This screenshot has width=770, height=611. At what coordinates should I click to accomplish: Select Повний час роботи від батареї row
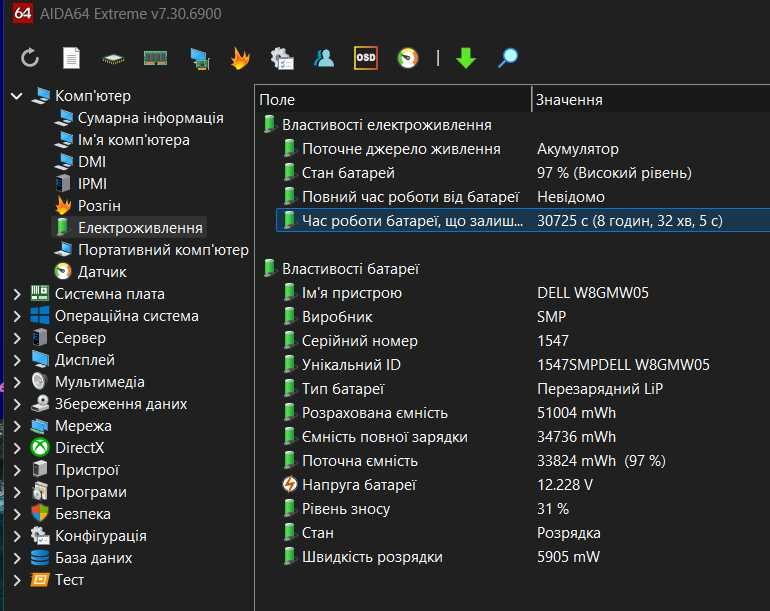[523, 197]
